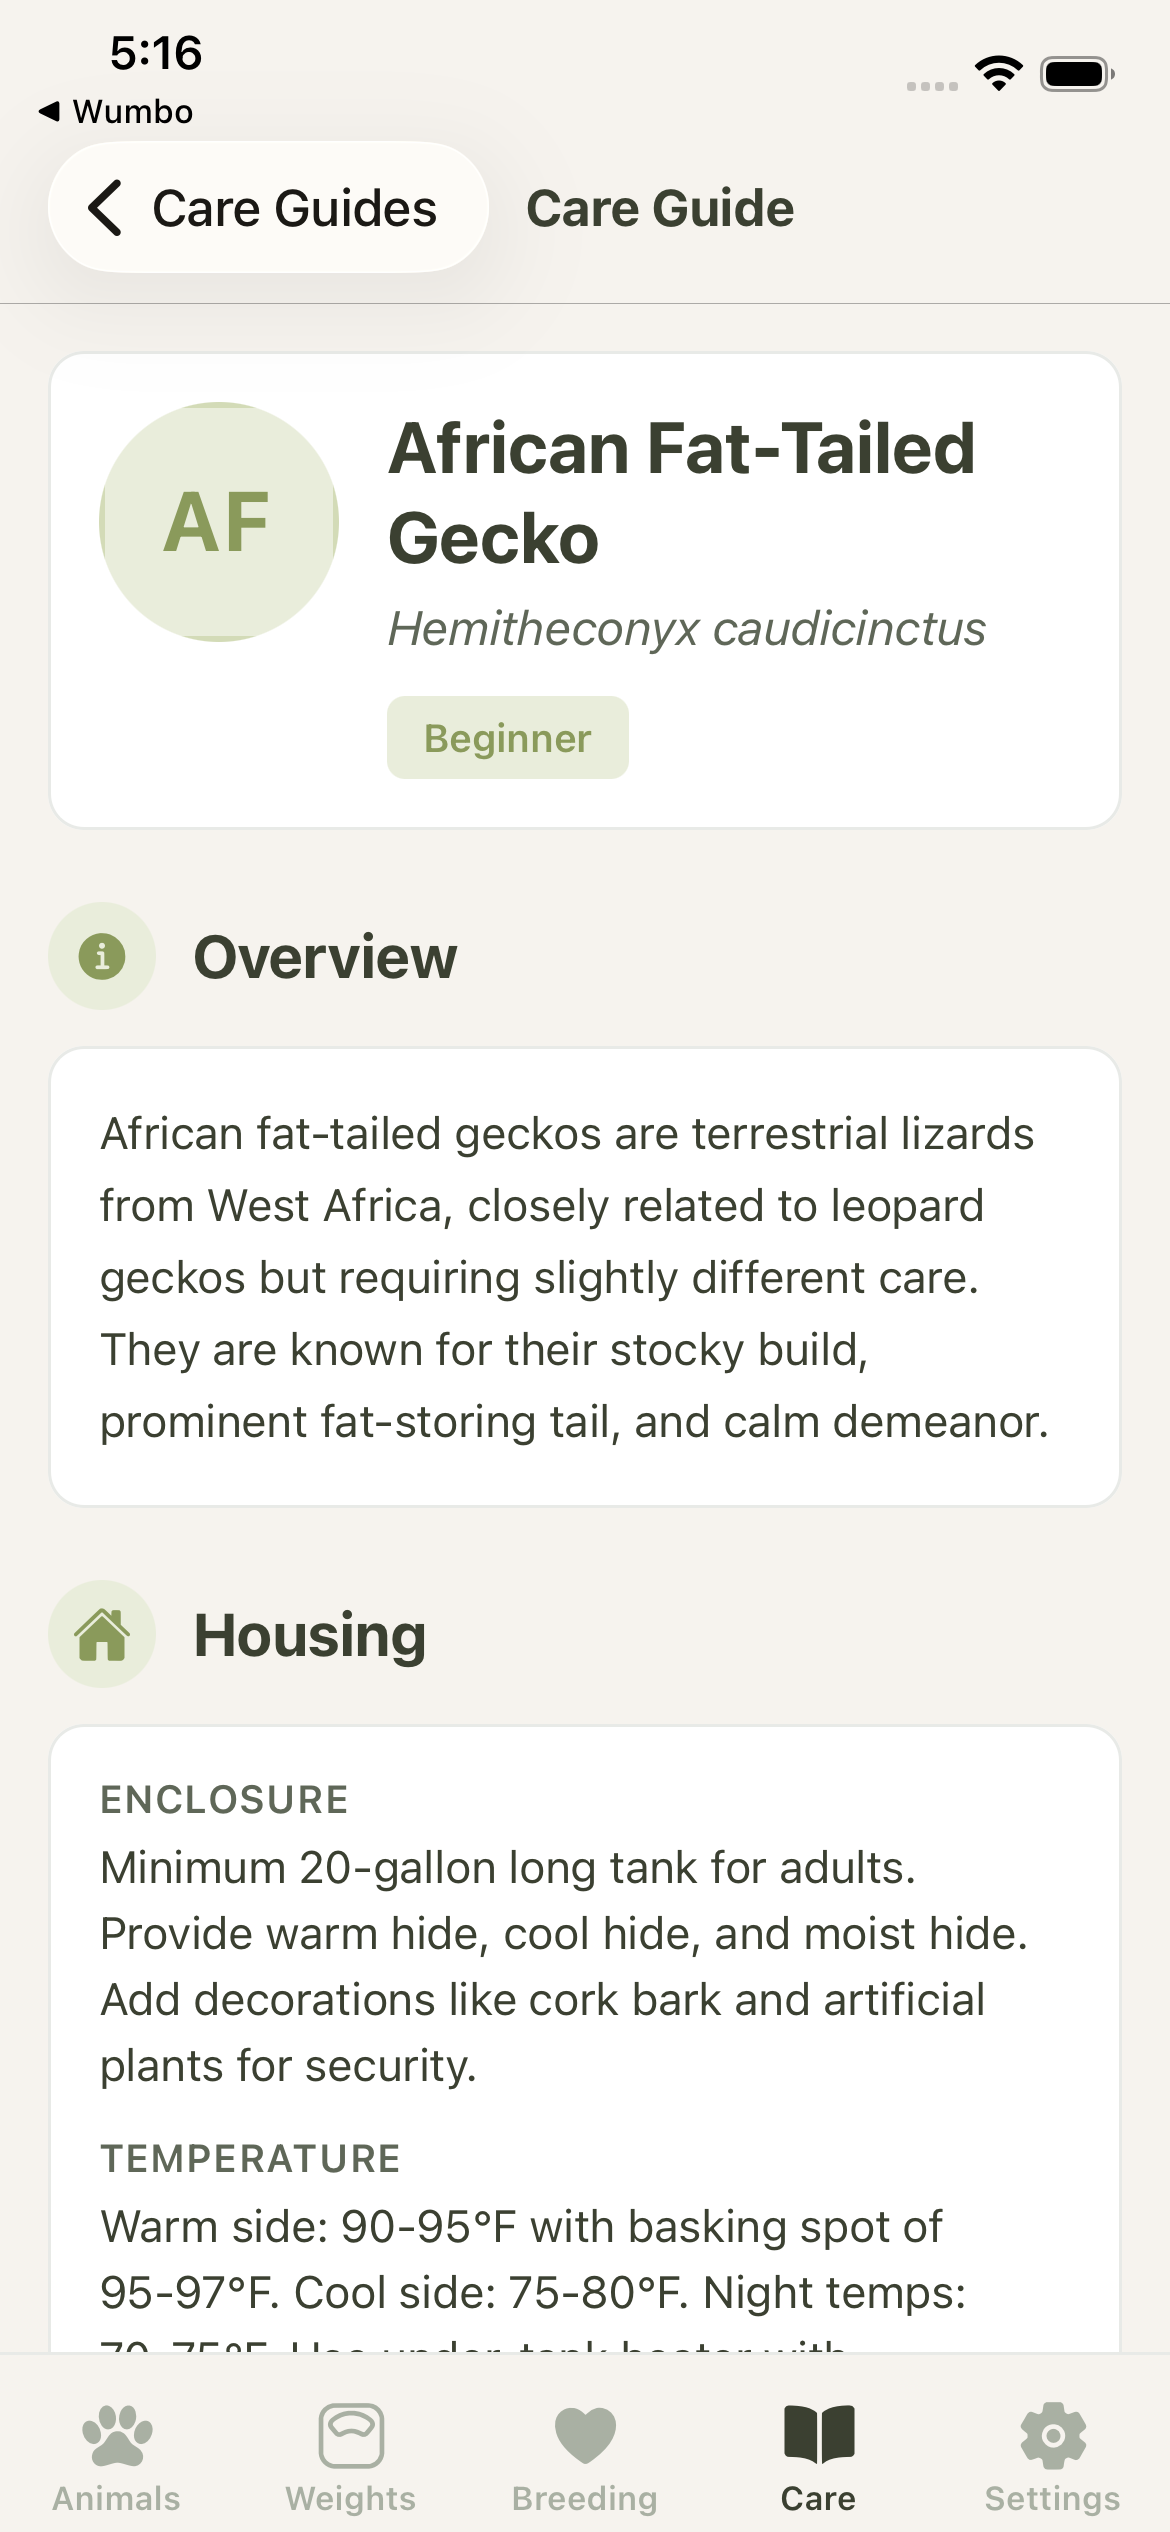Tap the African Fat-Tailed Gecko title

(x=681, y=493)
